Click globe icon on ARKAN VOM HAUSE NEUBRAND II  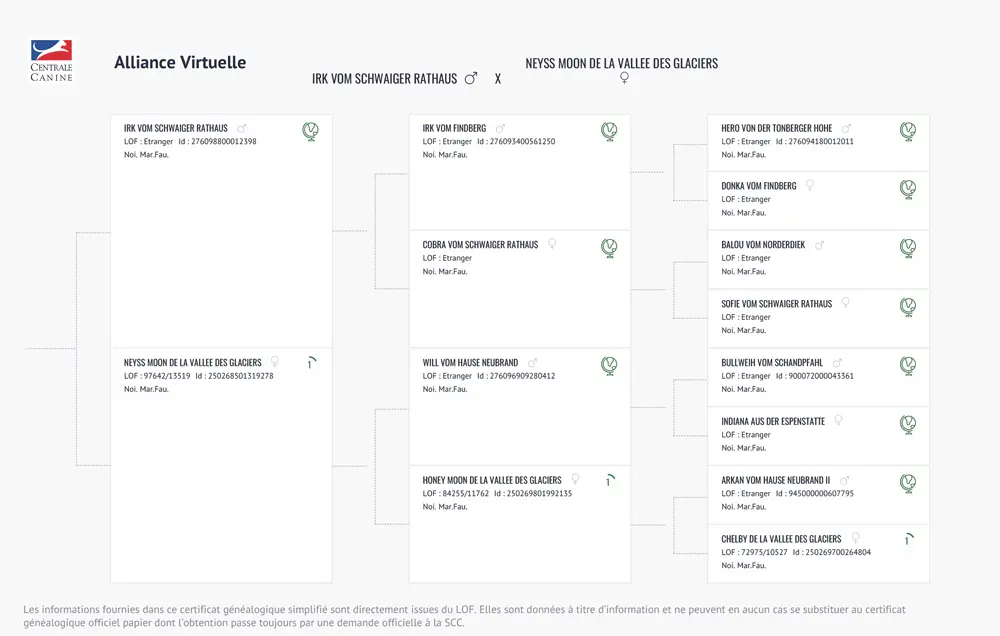click(908, 483)
